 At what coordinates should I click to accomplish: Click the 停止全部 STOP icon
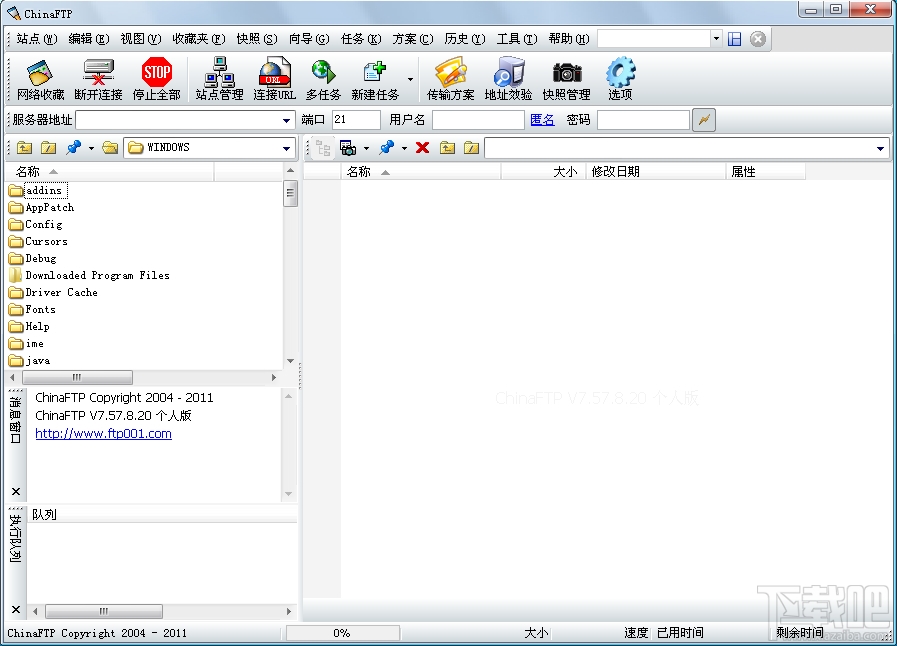157,80
